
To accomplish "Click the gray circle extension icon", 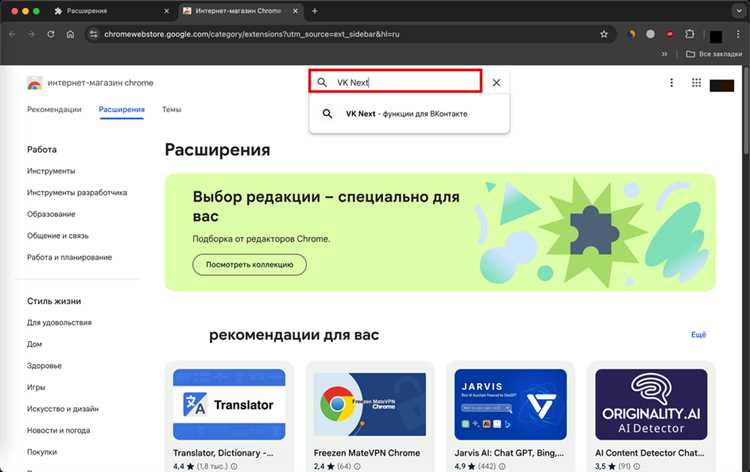I will point(651,34).
